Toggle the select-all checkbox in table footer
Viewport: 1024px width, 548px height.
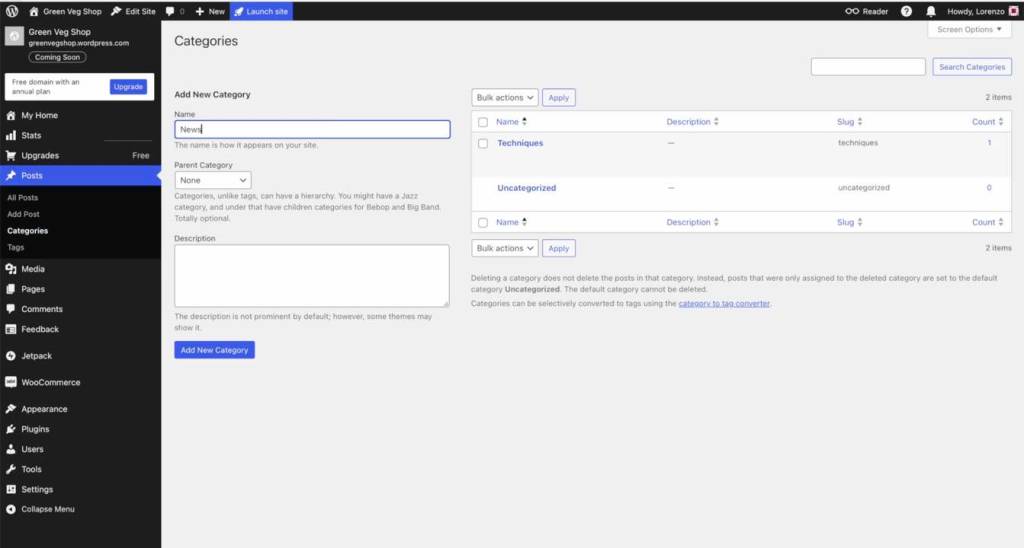[x=483, y=222]
